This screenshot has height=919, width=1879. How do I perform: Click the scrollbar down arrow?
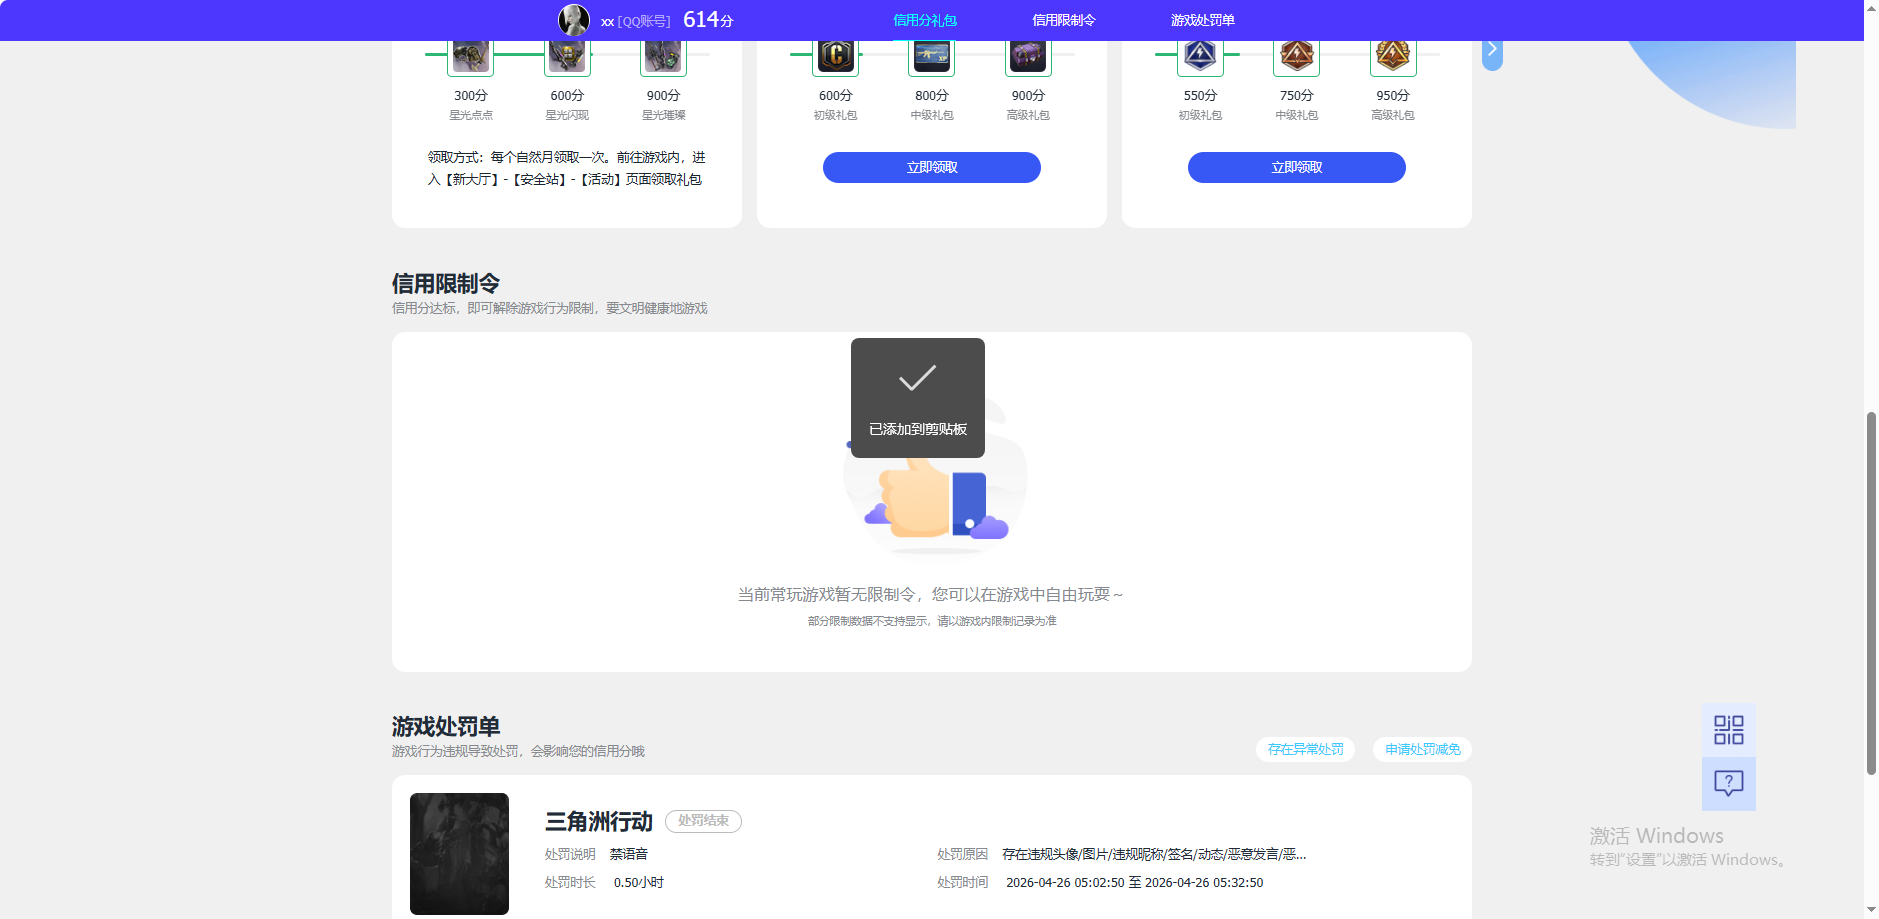tap(1871, 911)
